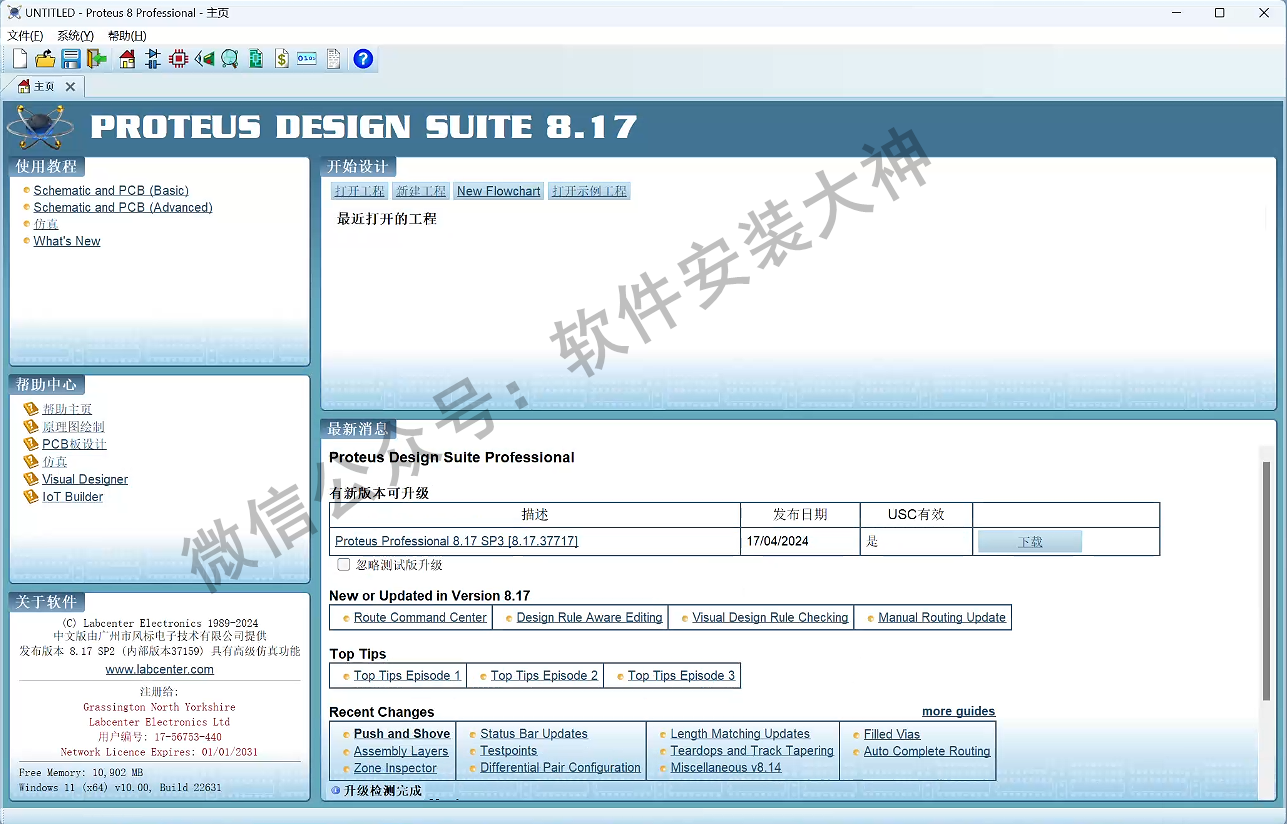Open Manual Routing Update link
Viewport: 1287px width, 824px height.
(x=942, y=617)
